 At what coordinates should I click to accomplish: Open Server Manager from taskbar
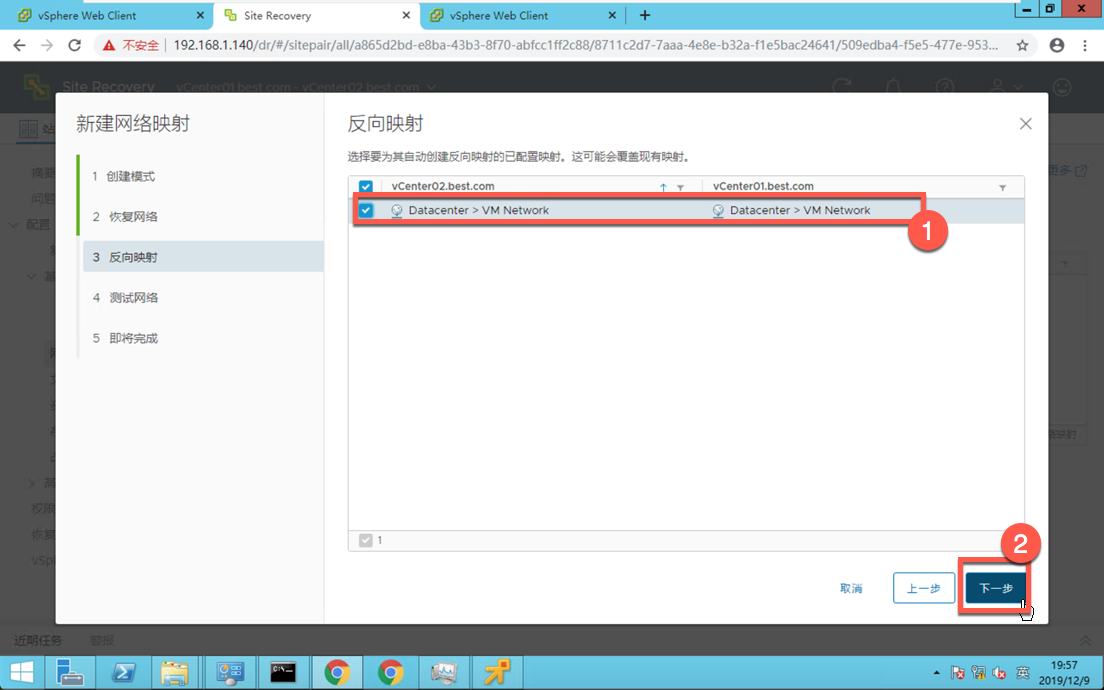tap(70, 673)
